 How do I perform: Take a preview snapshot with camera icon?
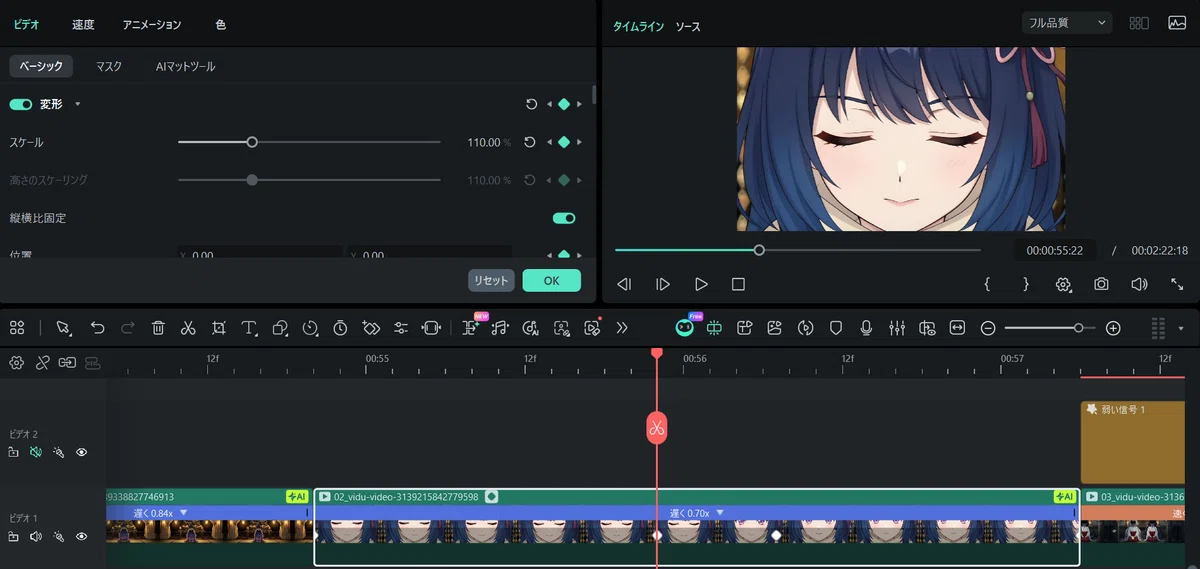[1101, 284]
